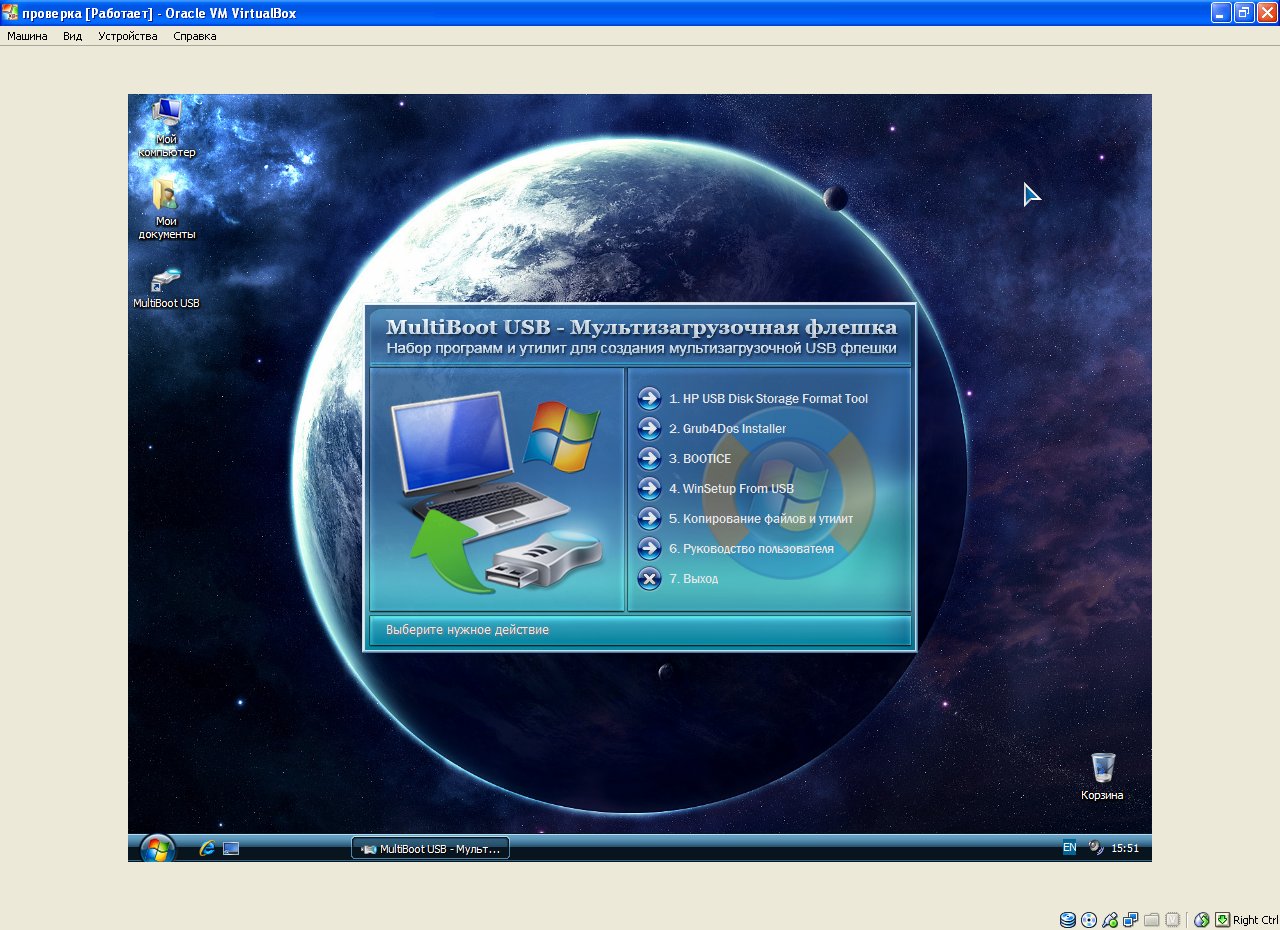Click the VirtualBox optical disc status icon
This screenshot has width=1280, height=930.
pos(1089,920)
